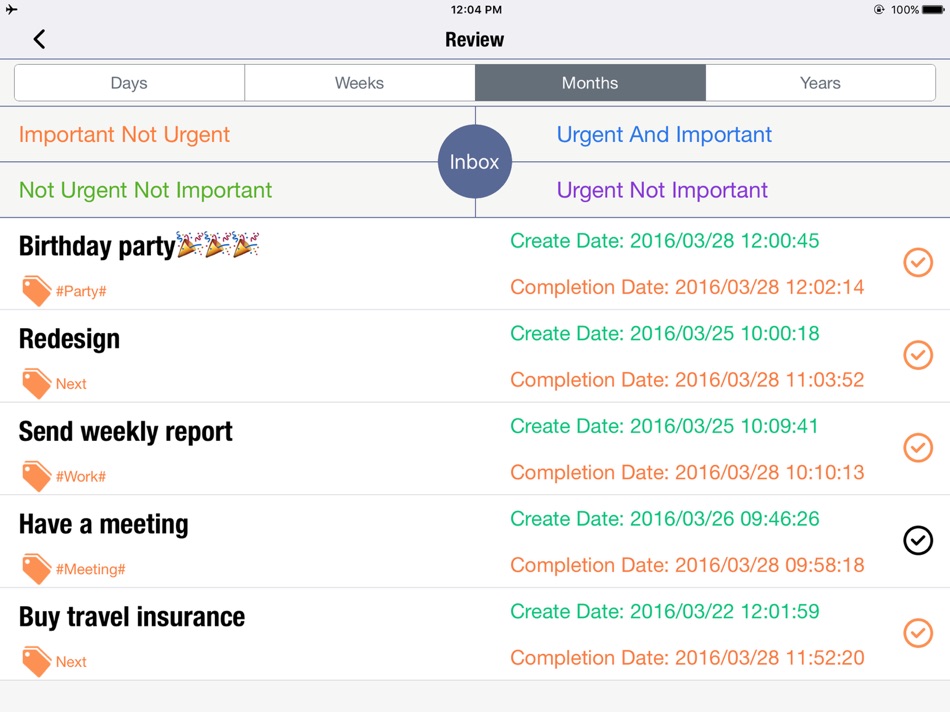Tap the airplane mode status icon
Viewport: 950px width, 712px height.
click(x=12, y=9)
